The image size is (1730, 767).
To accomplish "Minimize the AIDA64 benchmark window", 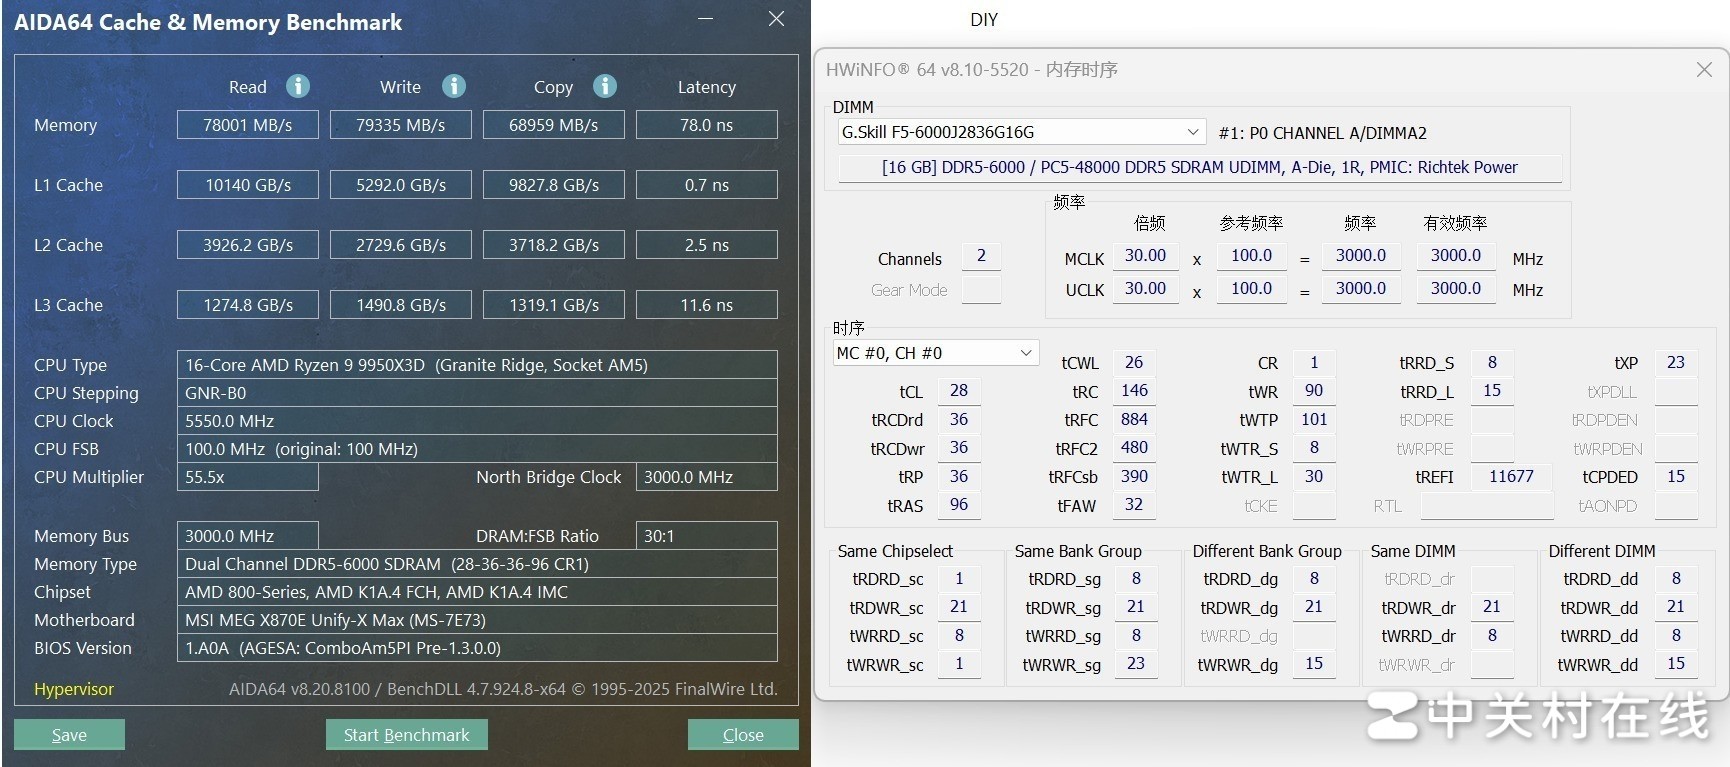I will [707, 19].
